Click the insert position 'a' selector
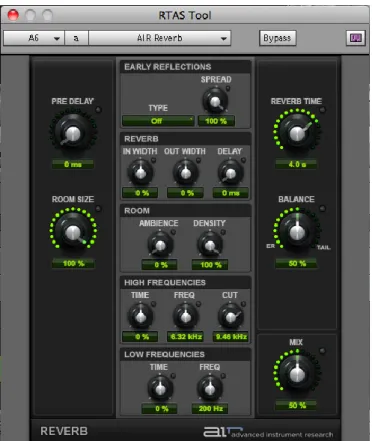The width and height of the screenshot is (372, 441). click(x=76, y=38)
